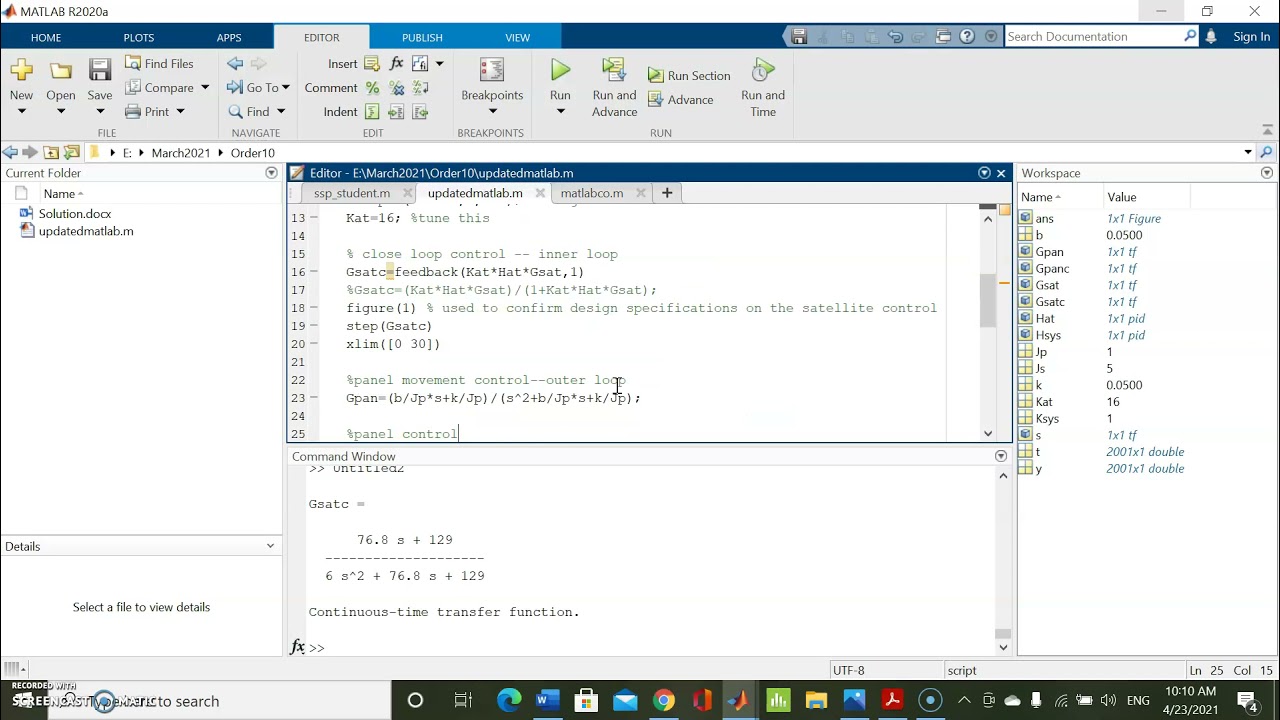Close the updatedmatlab.m editor tab
The image size is (1280, 720).
click(540, 193)
